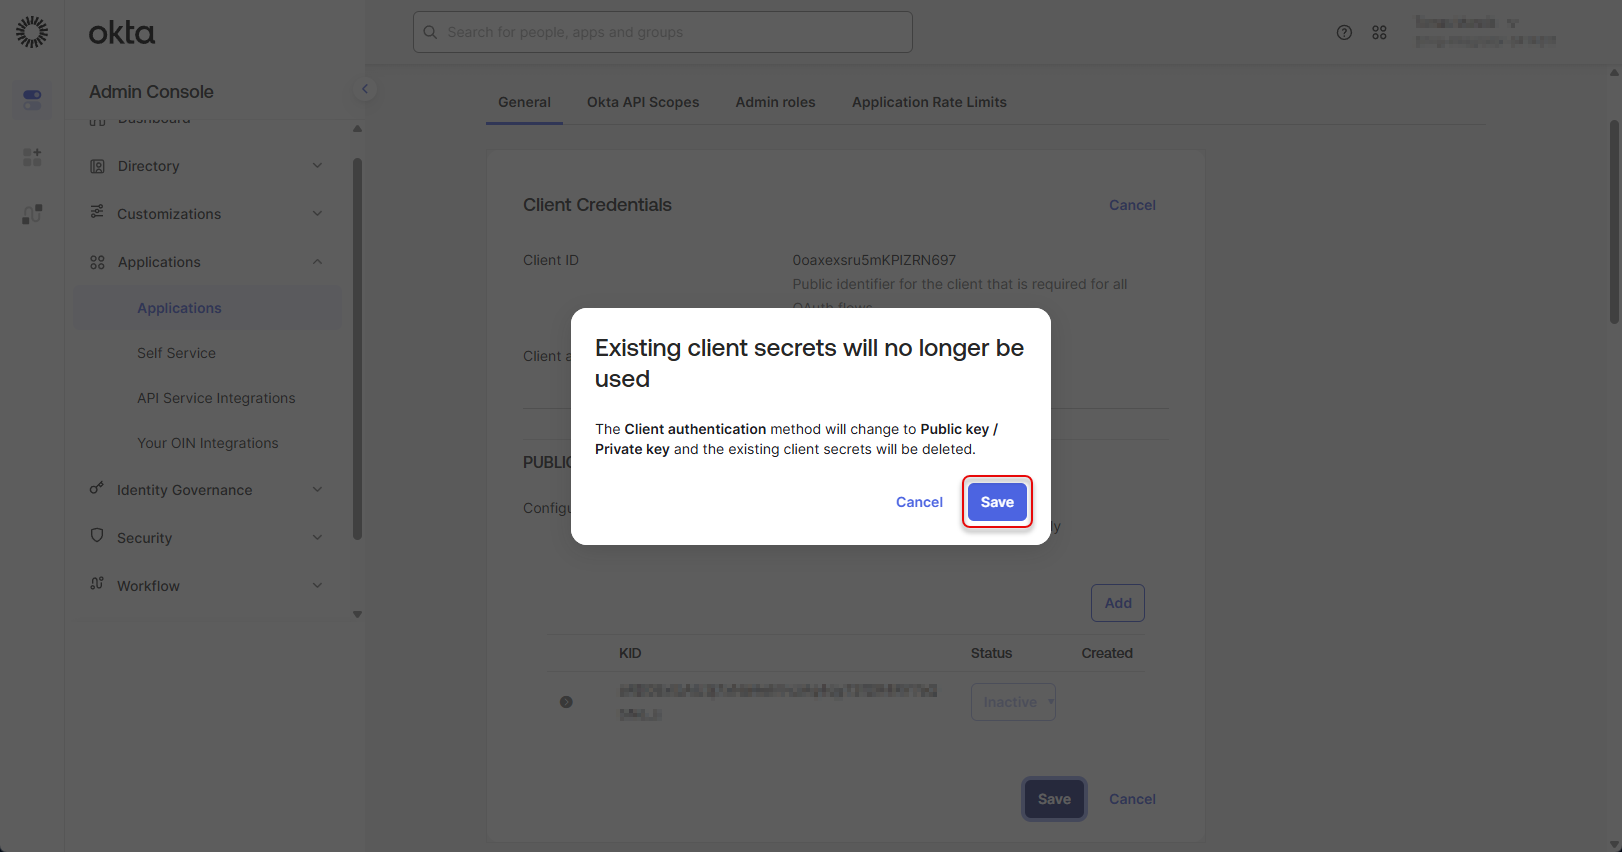Image resolution: width=1622 pixels, height=852 pixels.
Task: Click the Identity Governance key icon
Action: point(97,489)
